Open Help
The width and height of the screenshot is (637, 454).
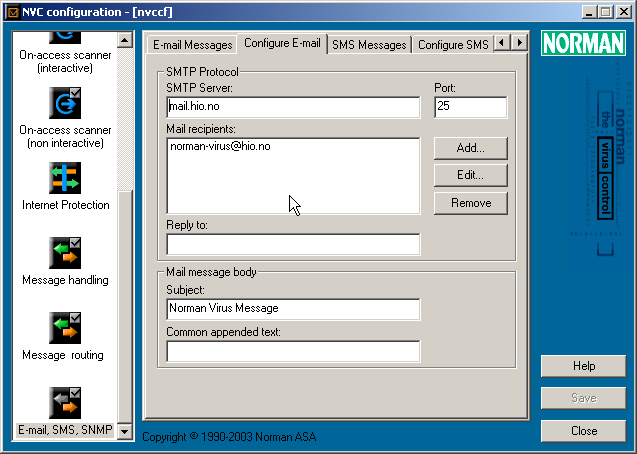[583, 366]
